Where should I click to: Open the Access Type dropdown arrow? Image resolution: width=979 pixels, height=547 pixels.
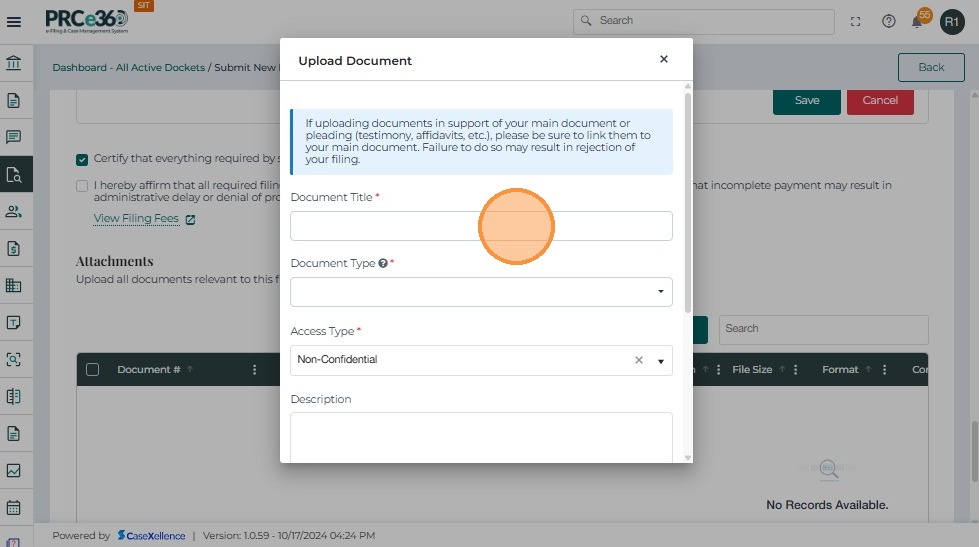click(x=660, y=360)
